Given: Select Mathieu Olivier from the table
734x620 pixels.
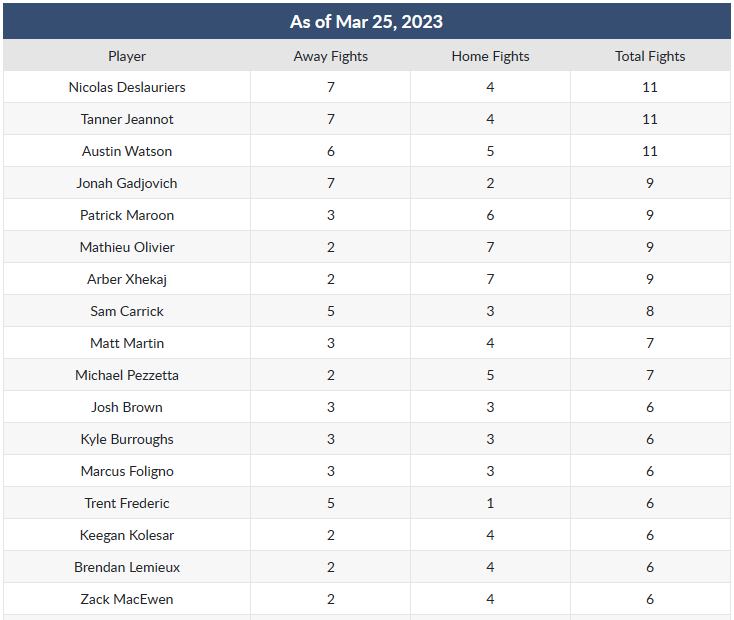Looking at the screenshot, I should [127, 247].
